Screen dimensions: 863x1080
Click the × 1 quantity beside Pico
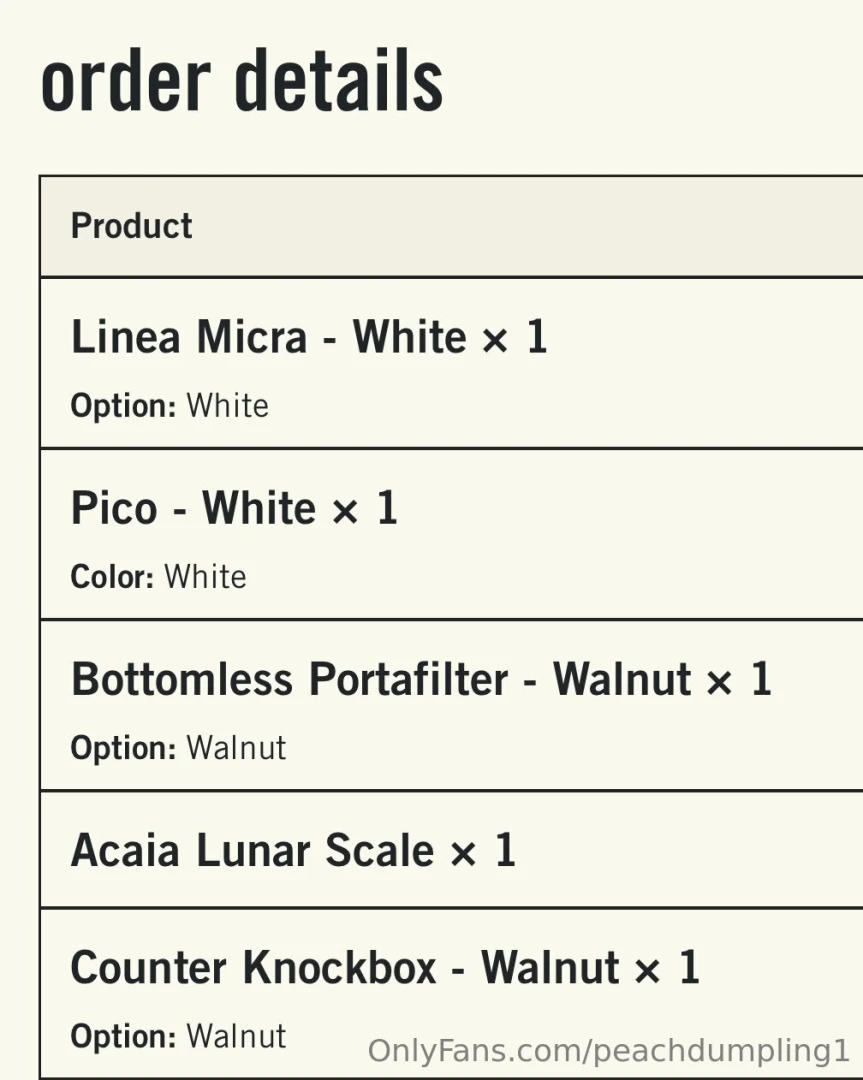(364, 508)
